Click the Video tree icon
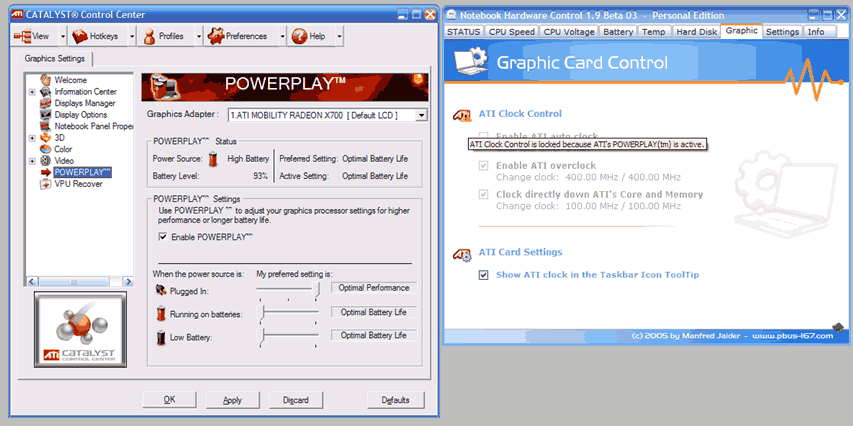Image resolution: width=853 pixels, height=426 pixels. coord(46,160)
